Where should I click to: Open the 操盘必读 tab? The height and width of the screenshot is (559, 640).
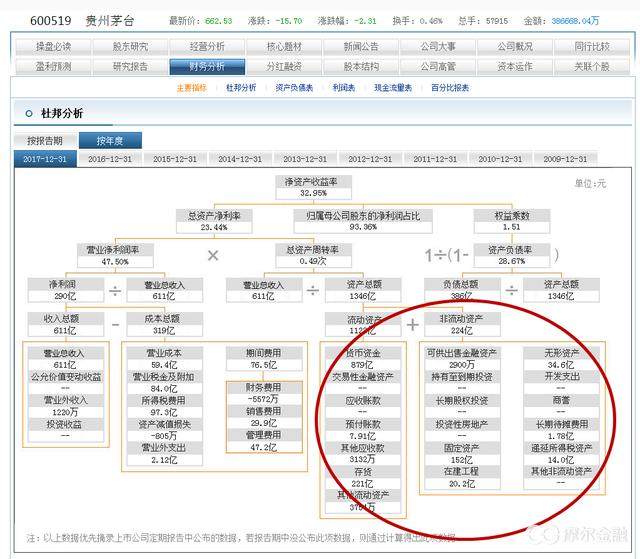coord(53,46)
